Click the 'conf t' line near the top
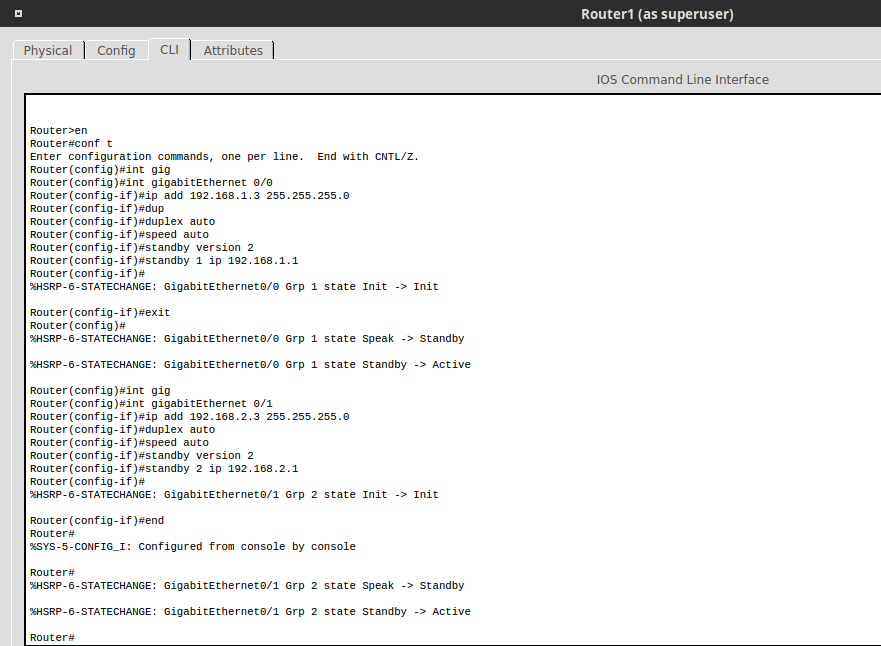The width and height of the screenshot is (881, 646). coord(70,143)
